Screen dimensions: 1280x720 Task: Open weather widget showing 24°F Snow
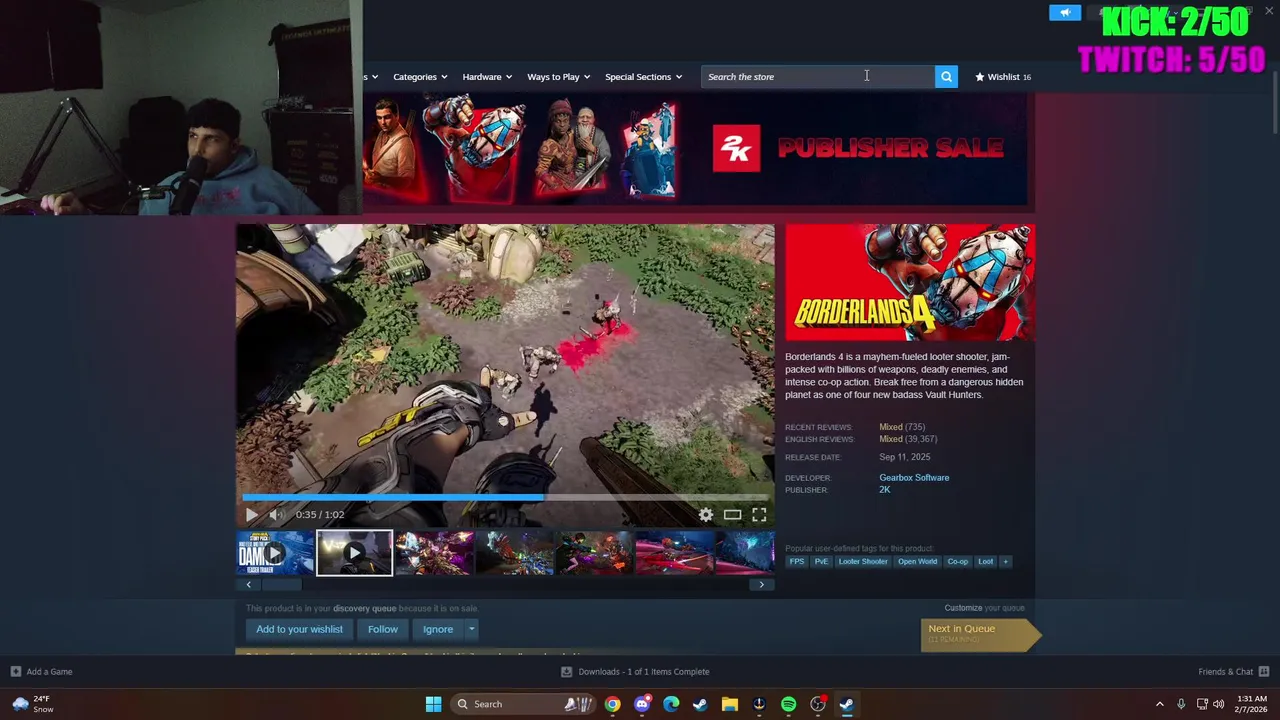pos(33,704)
